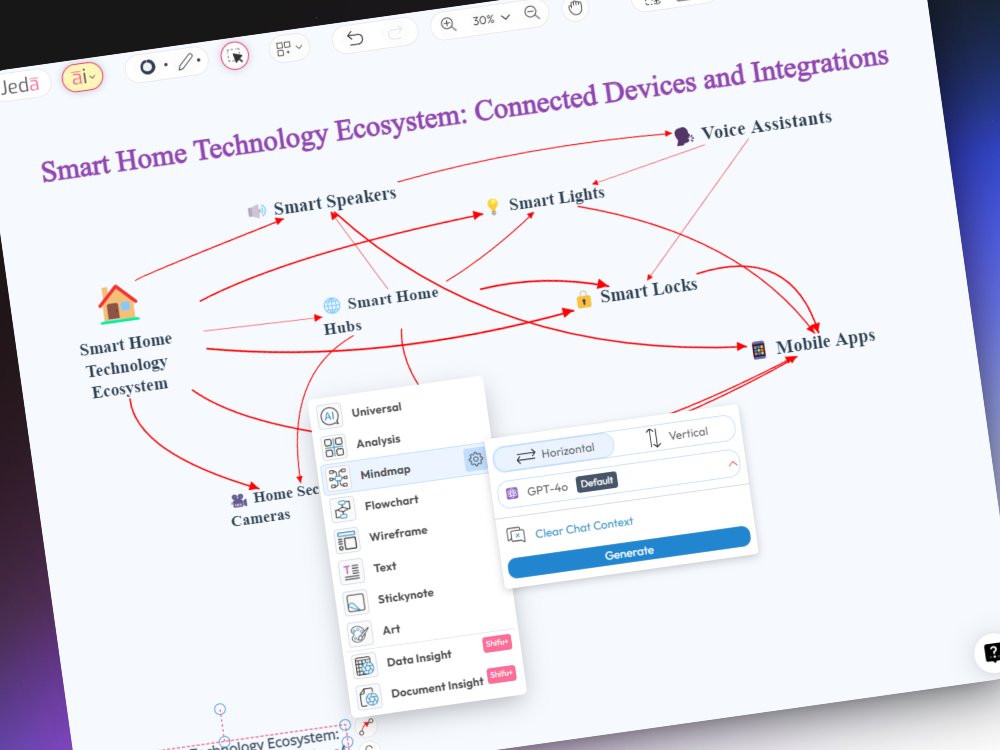Open the templates grid dropdown
The width and height of the screenshot is (1000, 750).
(288, 48)
